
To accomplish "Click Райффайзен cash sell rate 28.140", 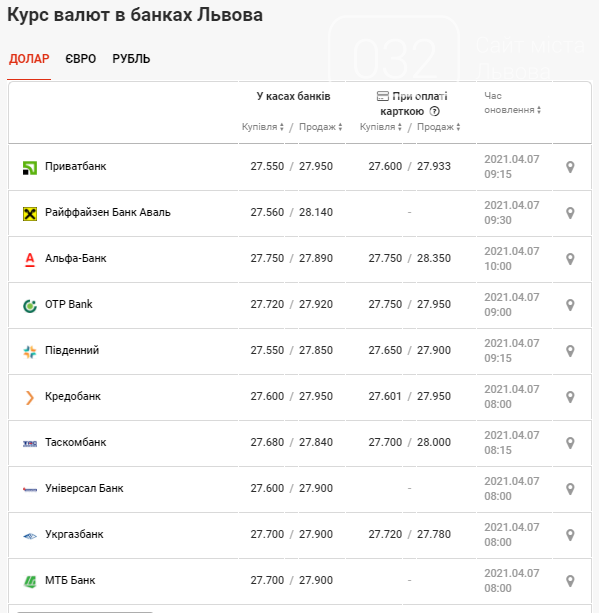I will (x=316, y=212).
